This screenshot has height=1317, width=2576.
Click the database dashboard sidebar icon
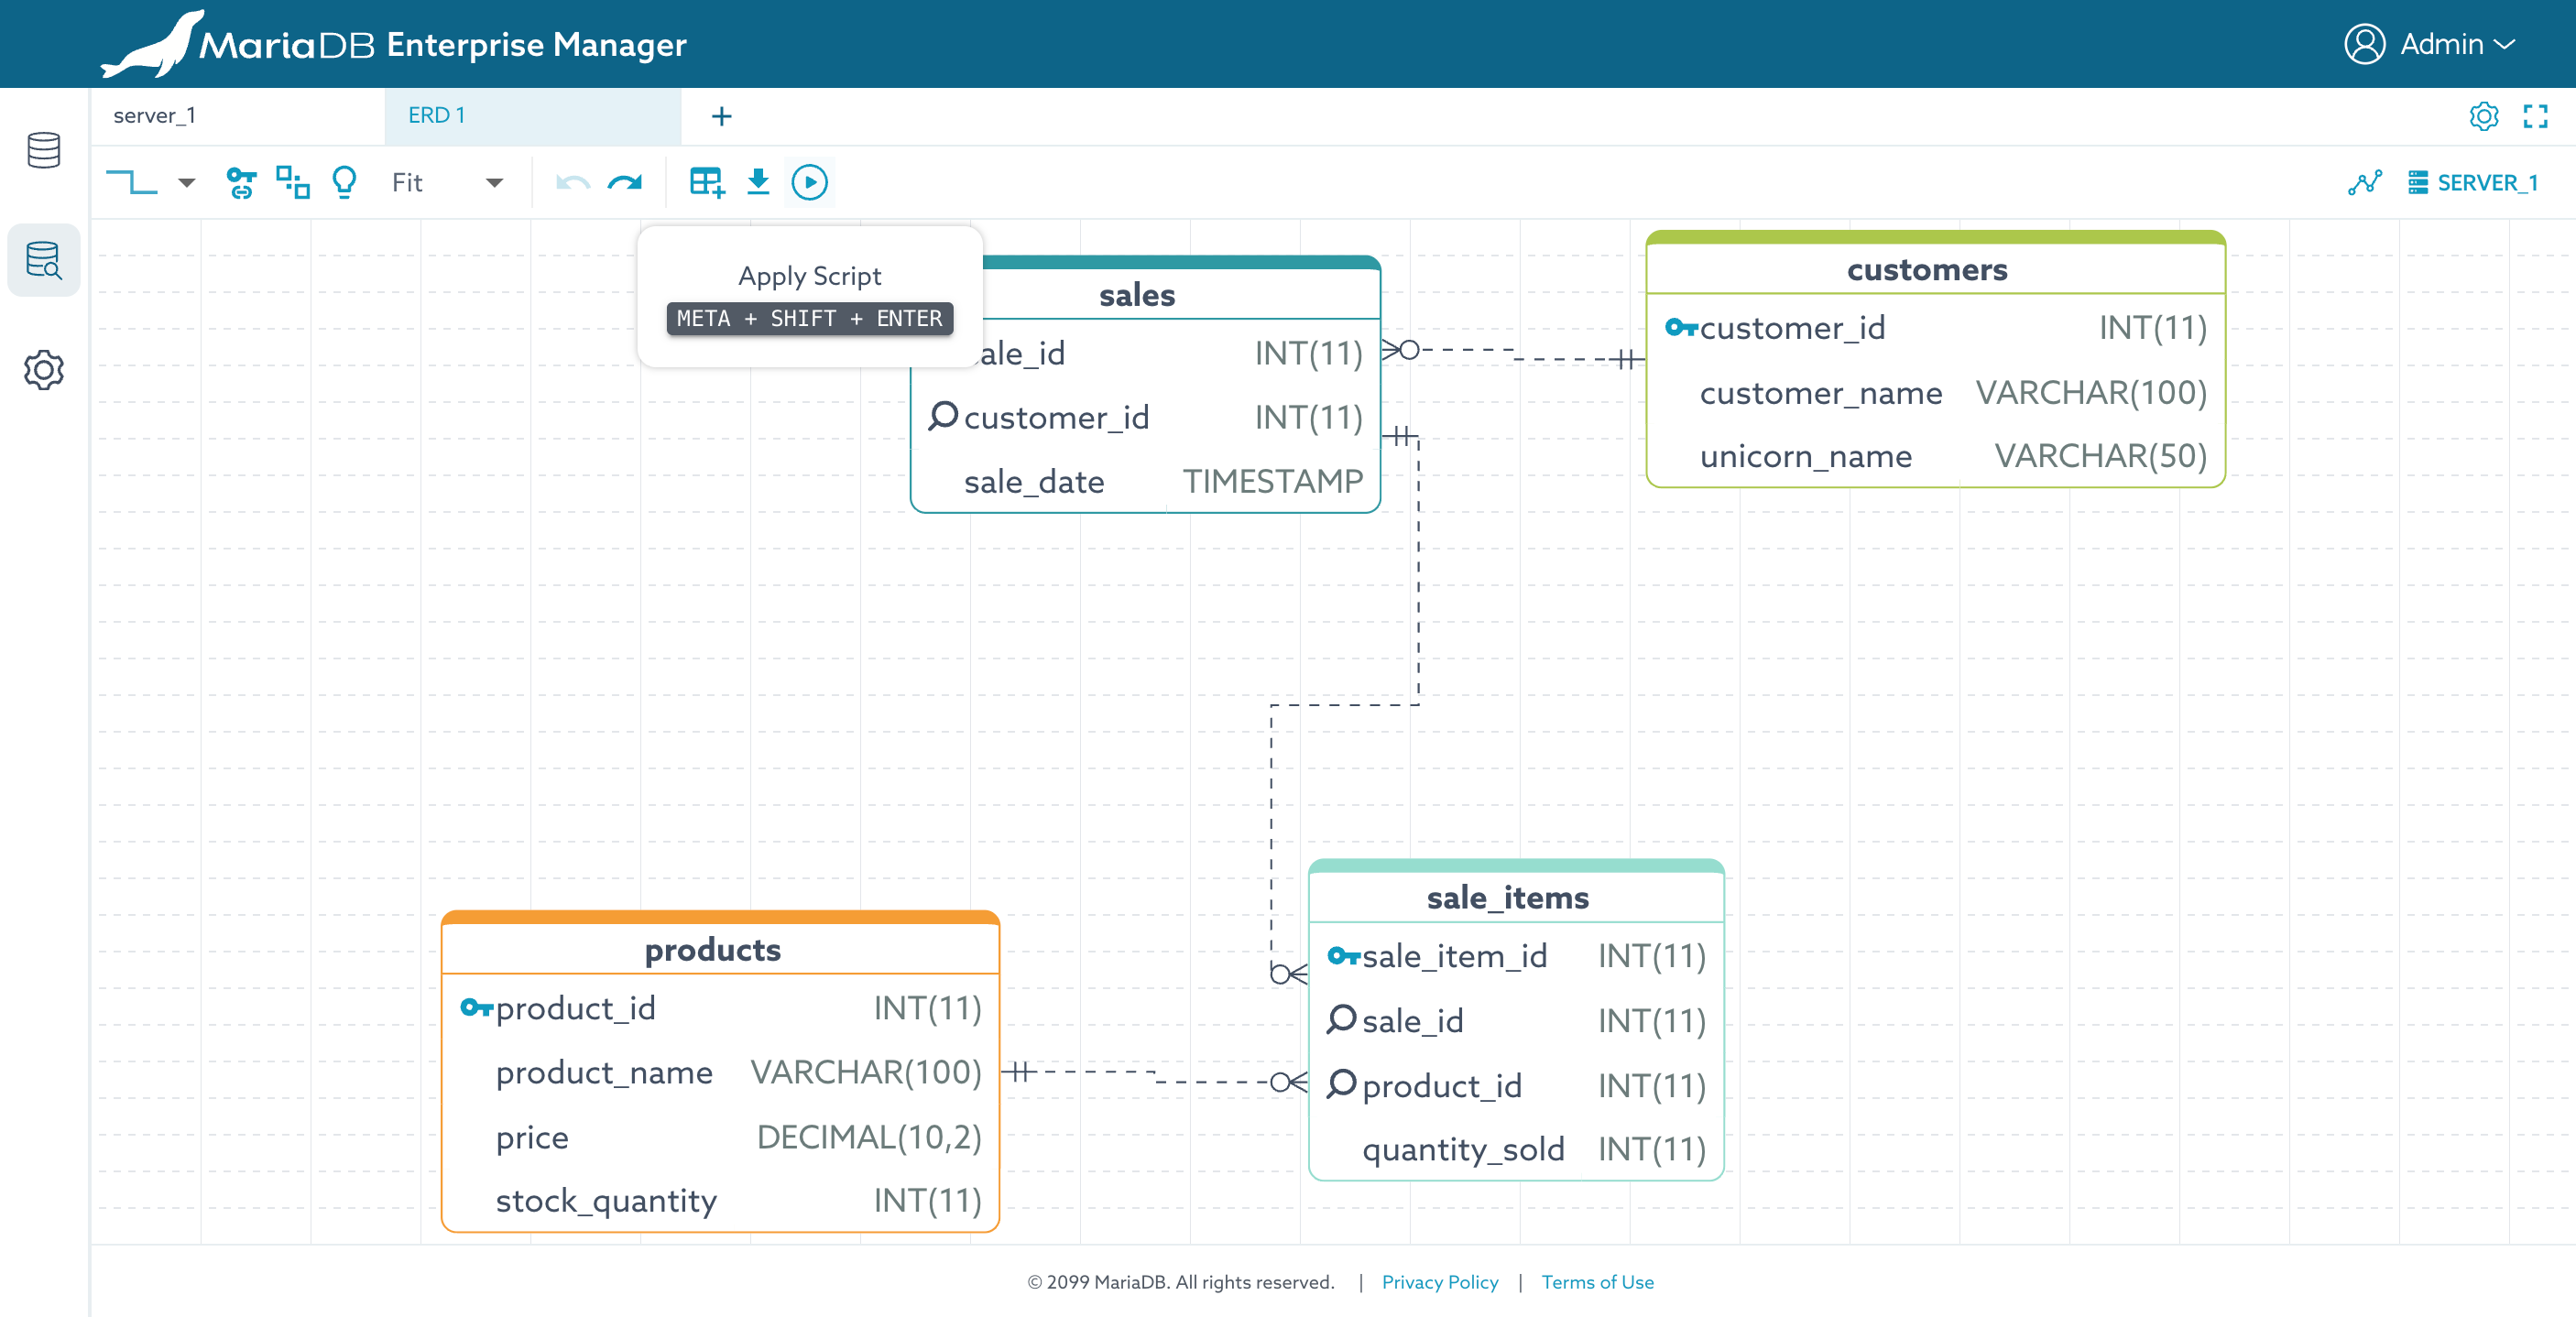click(x=43, y=150)
